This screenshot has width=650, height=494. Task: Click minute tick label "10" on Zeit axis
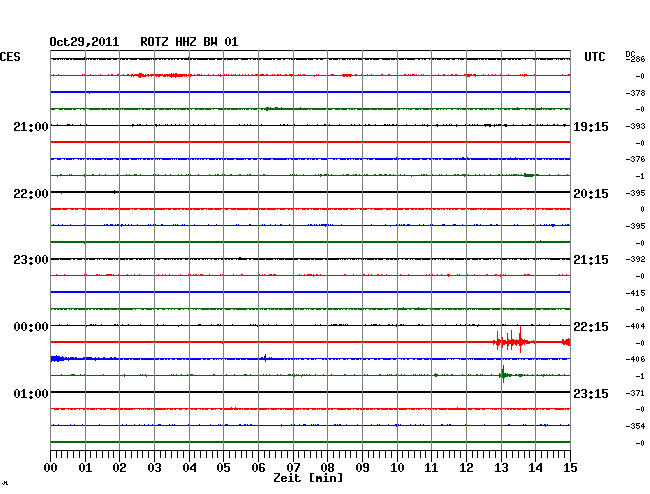coord(397,468)
